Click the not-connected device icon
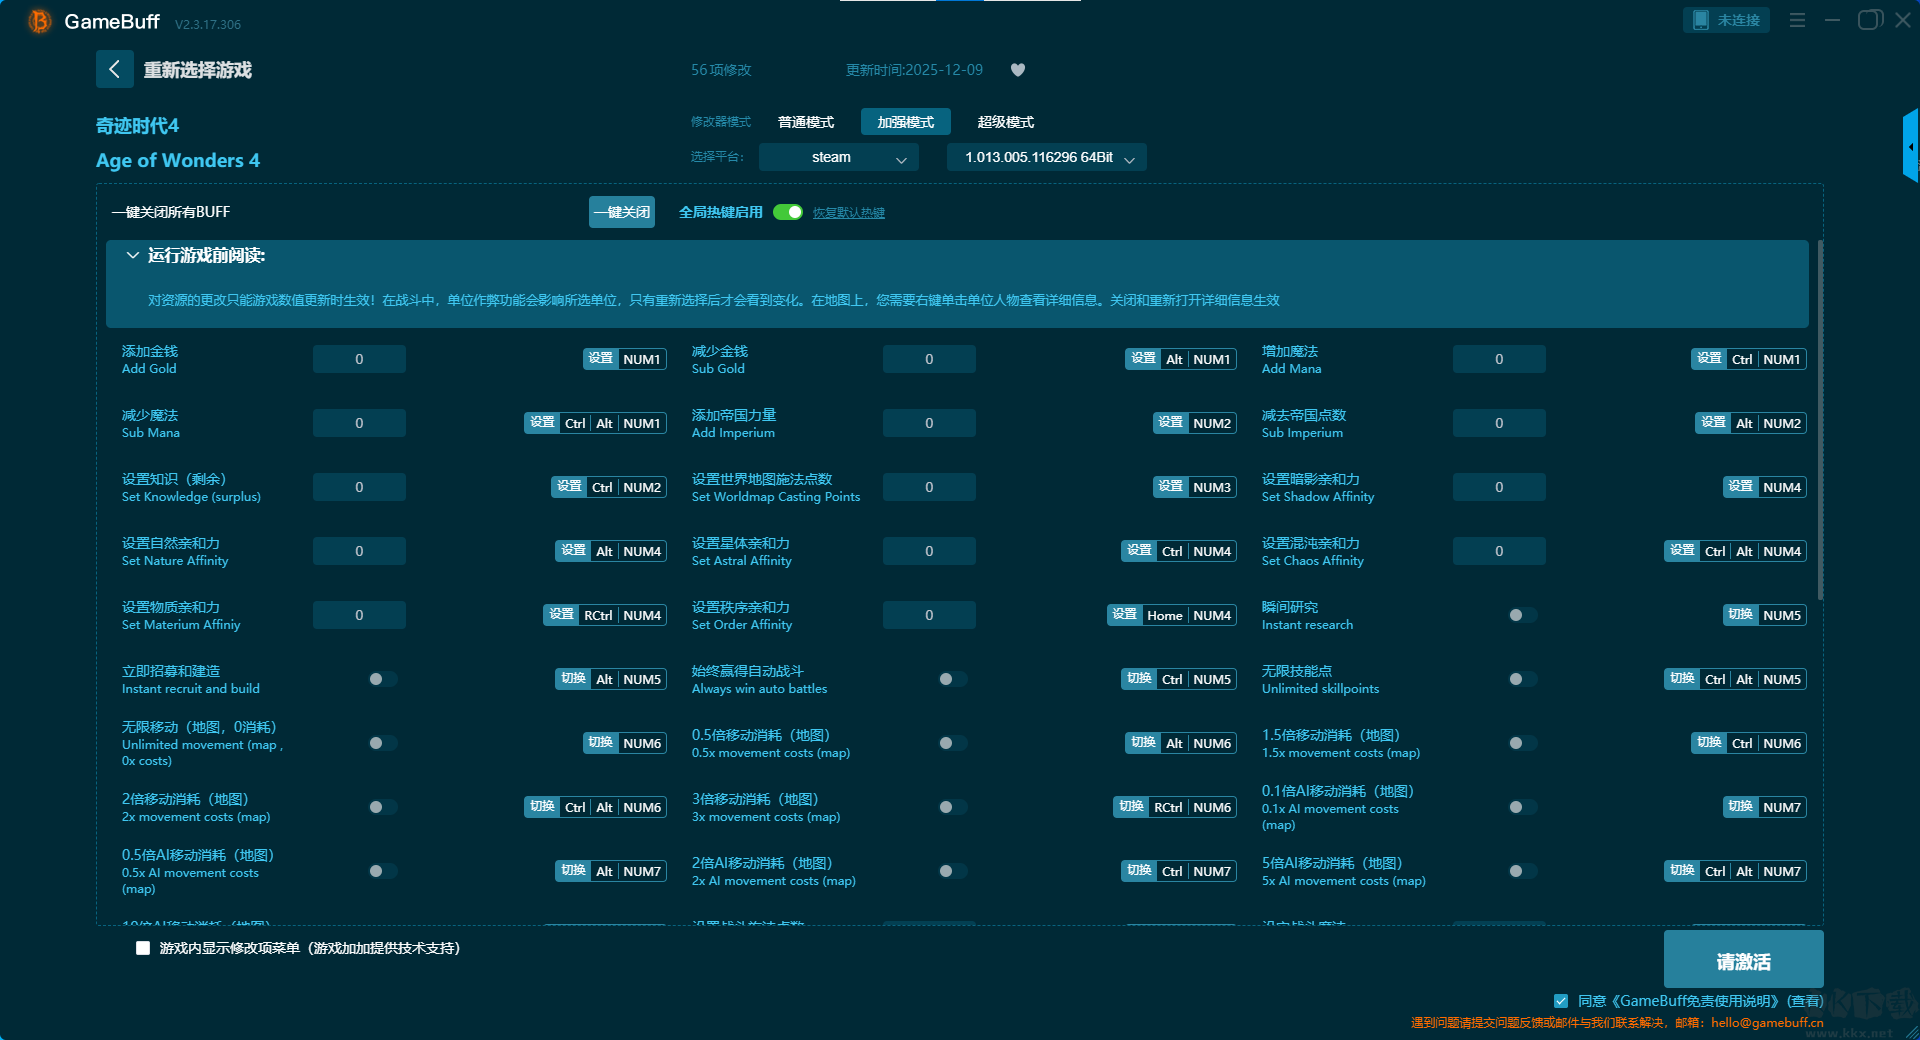1920x1040 pixels. [1701, 20]
